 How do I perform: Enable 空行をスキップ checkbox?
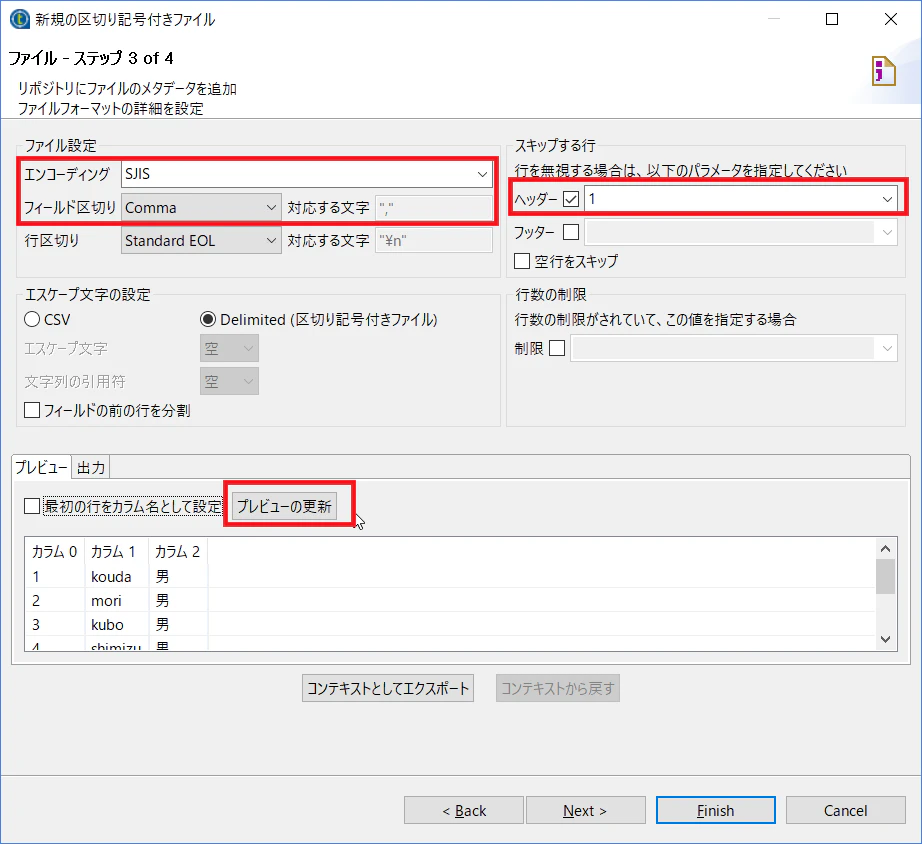click(x=522, y=261)
